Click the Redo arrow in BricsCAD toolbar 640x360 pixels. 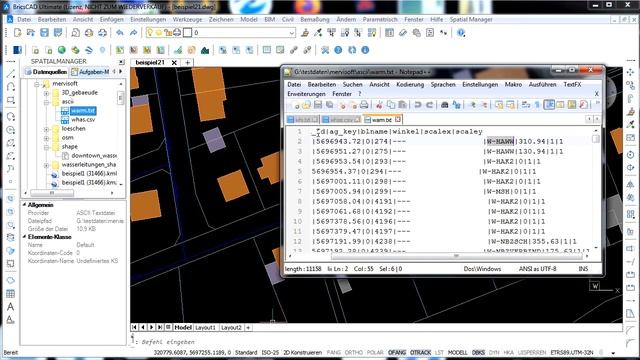133,33
